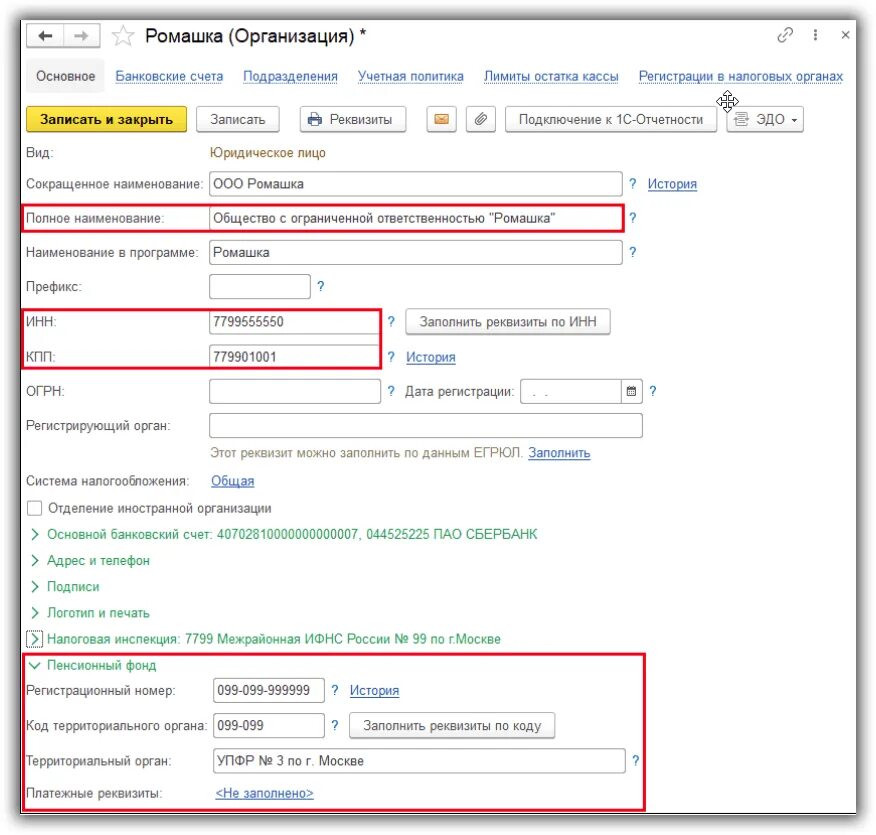Show help for Полное наименование field
The height and width of the screenshot is (835, 876).
coord(632,218)
